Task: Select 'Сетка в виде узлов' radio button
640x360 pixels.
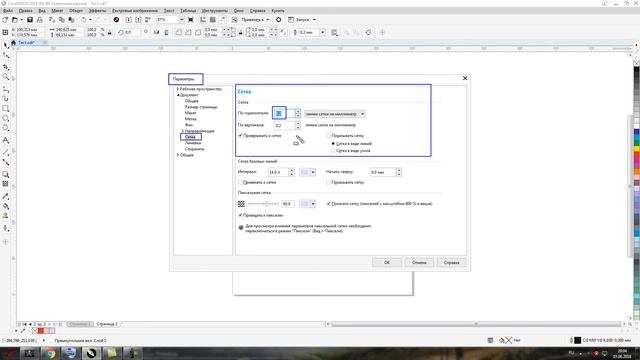Action: coord(333,151)
